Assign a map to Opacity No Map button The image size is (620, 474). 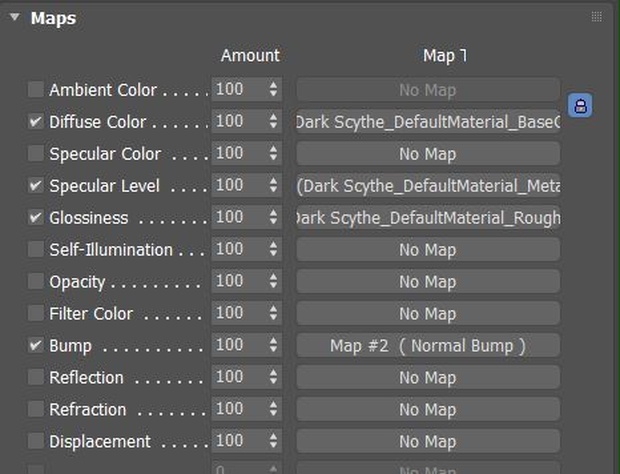coord(428,281)
